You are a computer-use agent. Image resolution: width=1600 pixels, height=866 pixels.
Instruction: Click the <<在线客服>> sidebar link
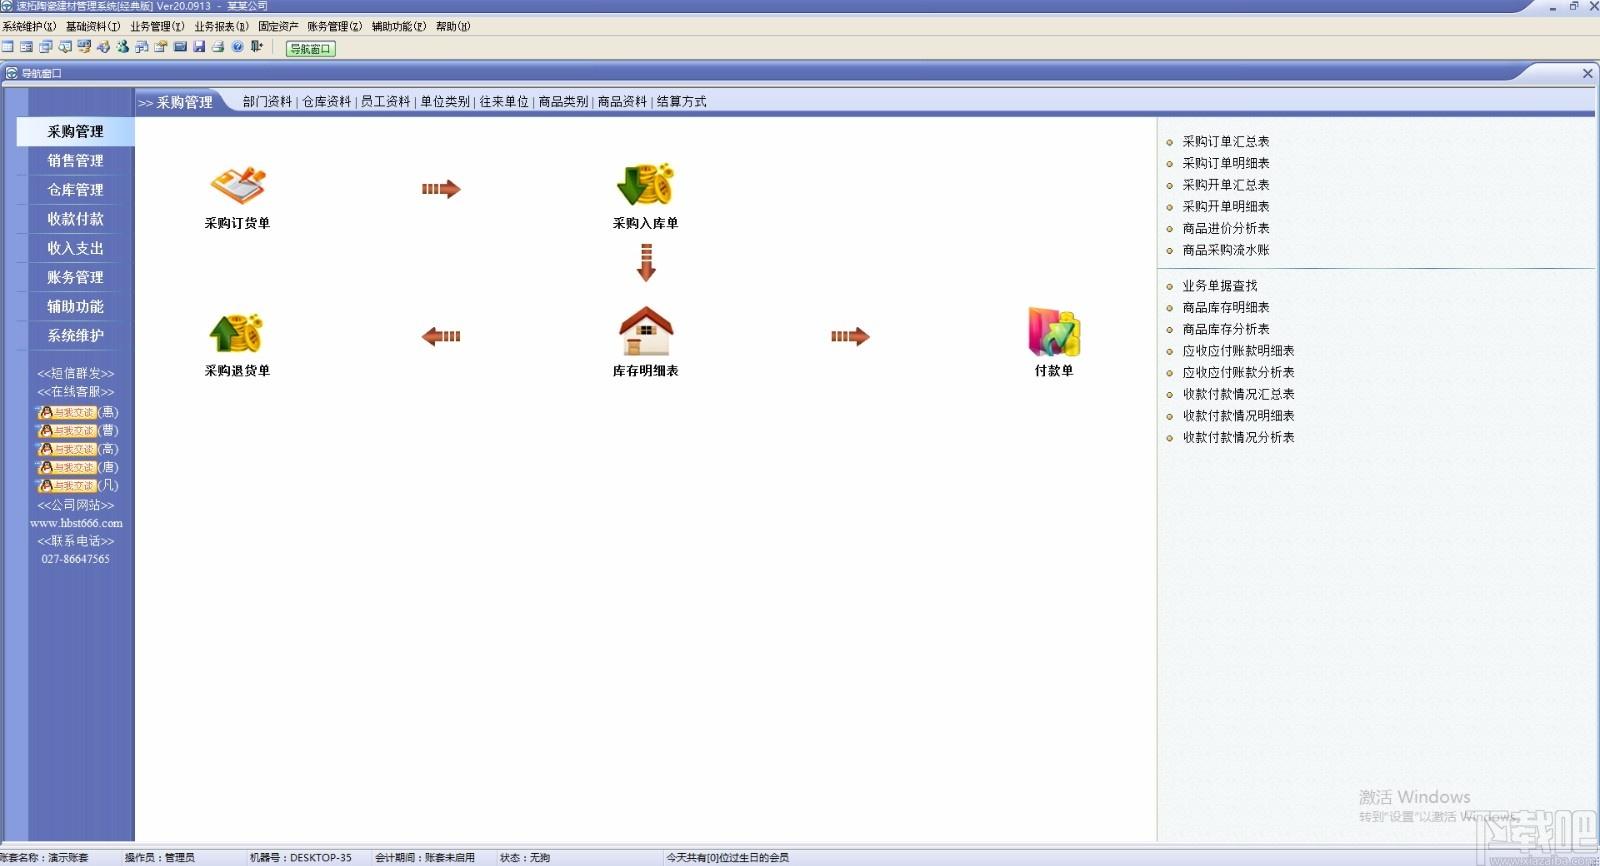click(x=76, y=392)
